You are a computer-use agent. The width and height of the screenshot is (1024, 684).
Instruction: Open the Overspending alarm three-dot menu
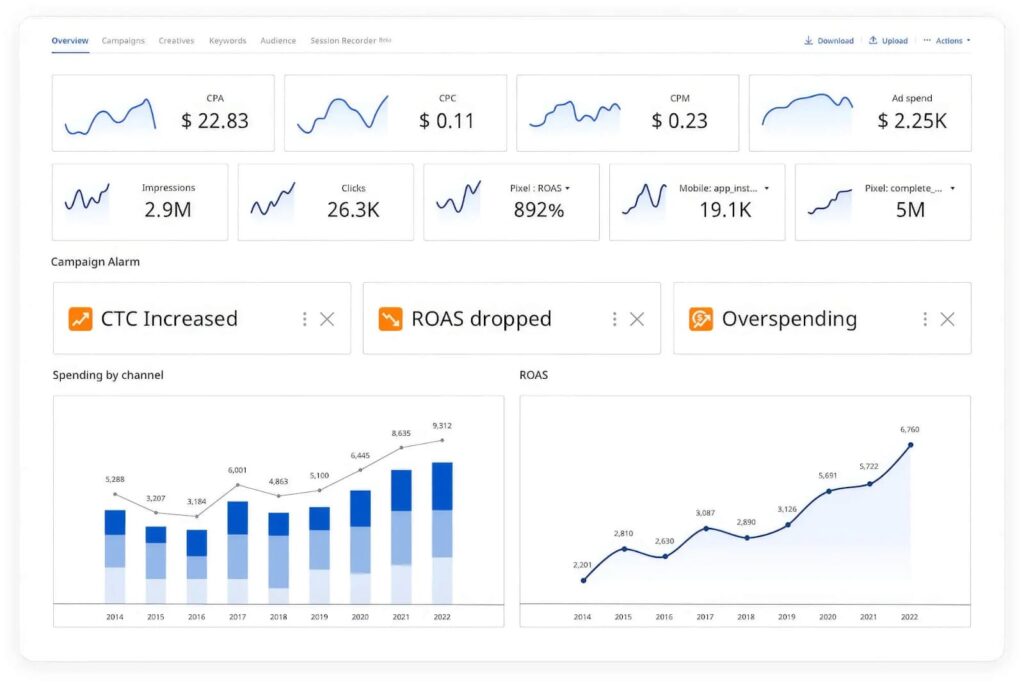925,319
